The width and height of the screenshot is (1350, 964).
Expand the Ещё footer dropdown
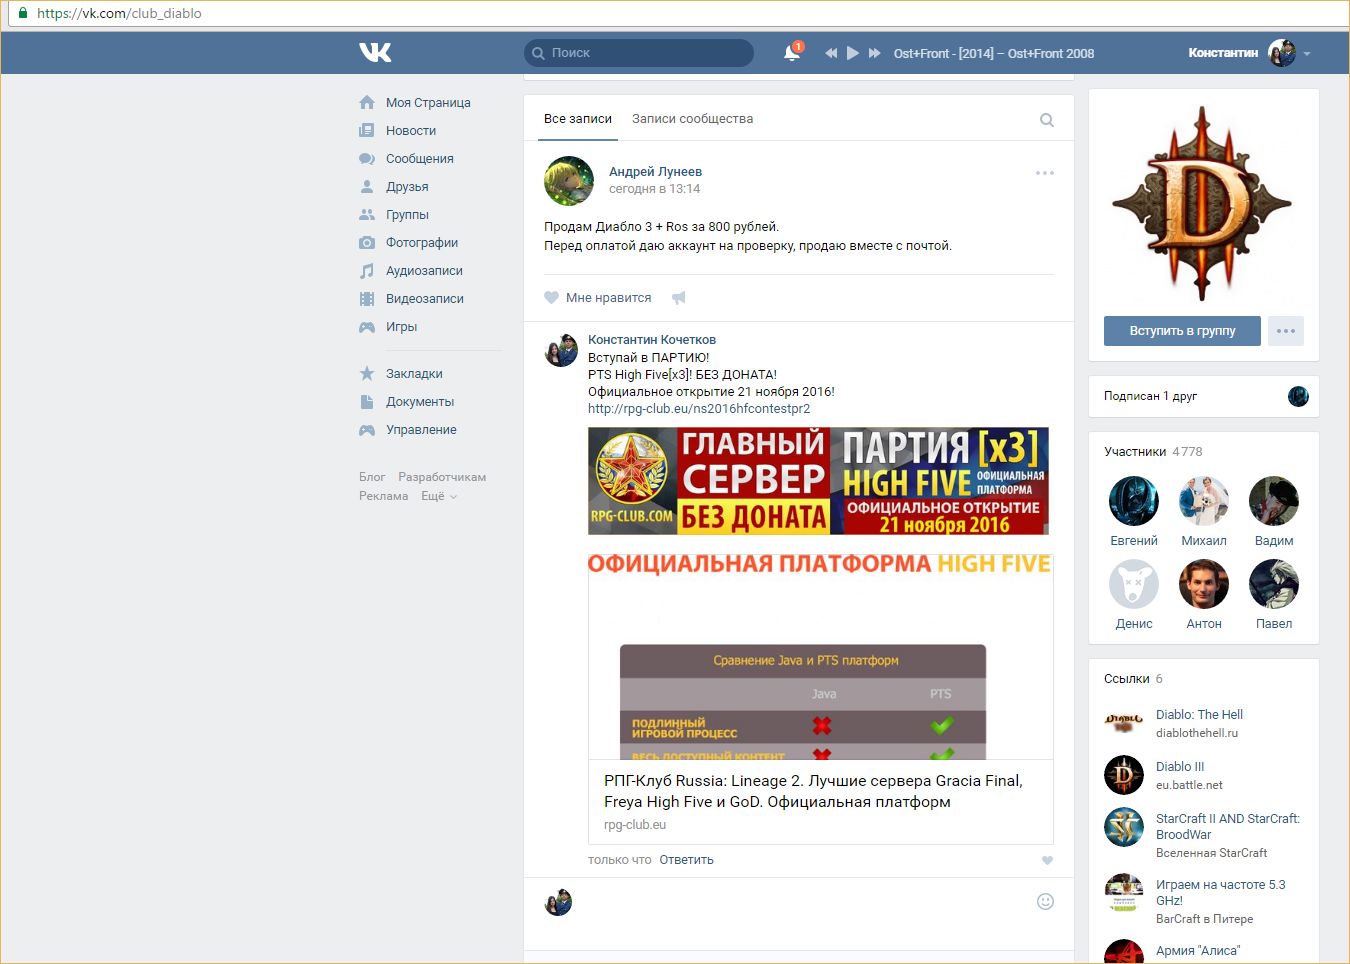pos(439,496)
